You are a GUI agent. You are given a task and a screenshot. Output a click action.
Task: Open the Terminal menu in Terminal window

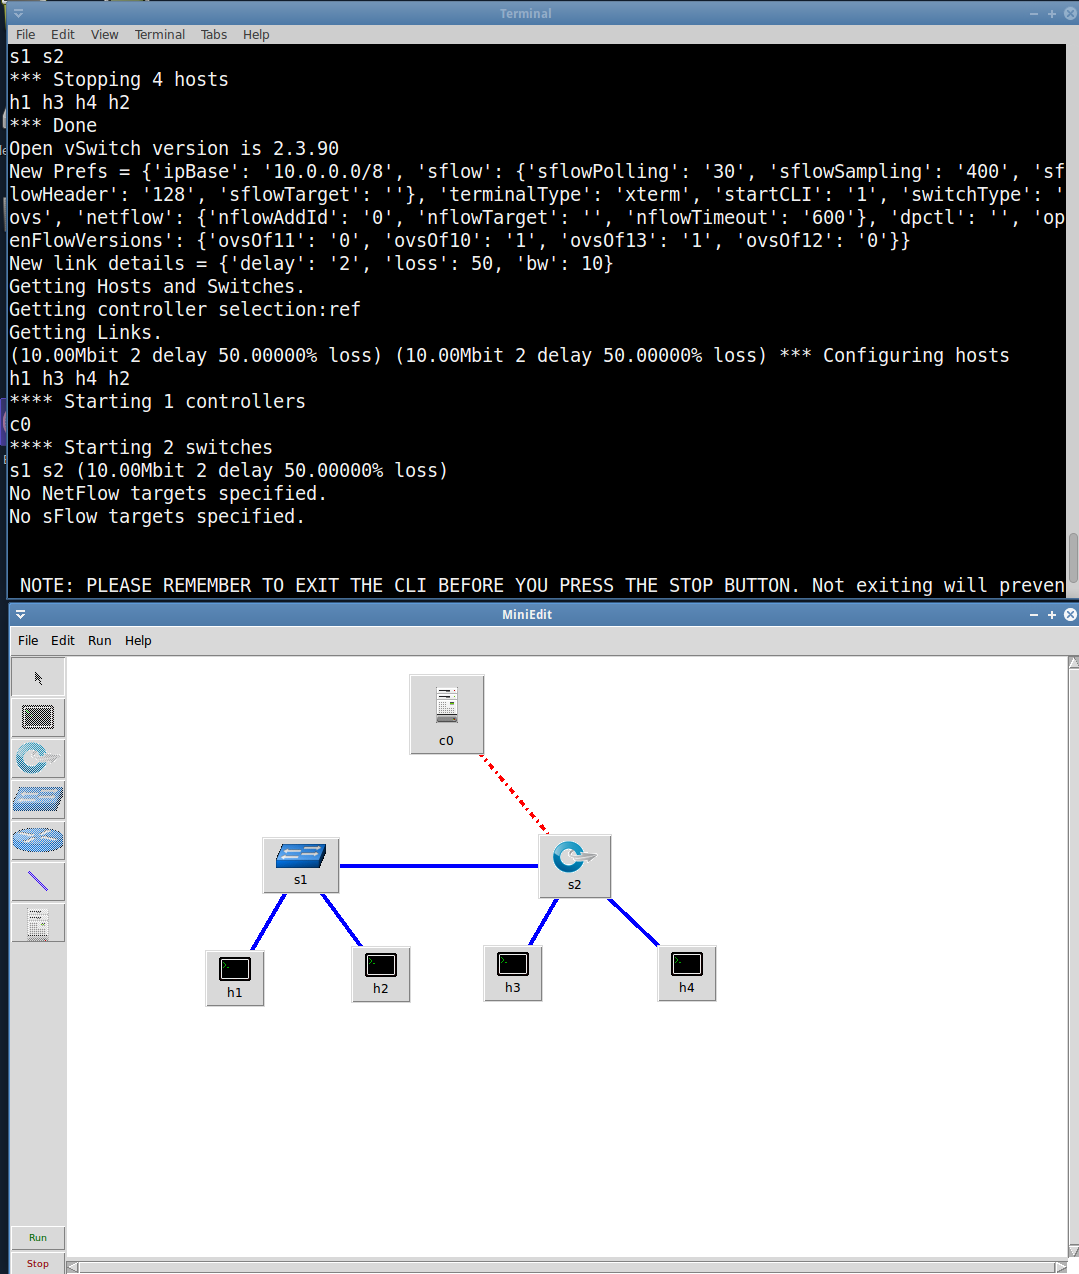coord(160,34)
